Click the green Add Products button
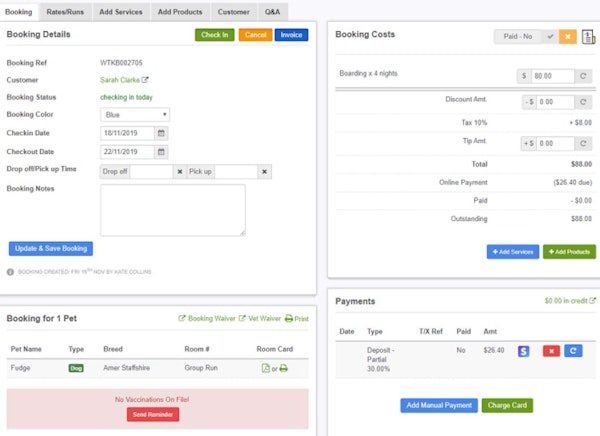 (x=569, y=252)
